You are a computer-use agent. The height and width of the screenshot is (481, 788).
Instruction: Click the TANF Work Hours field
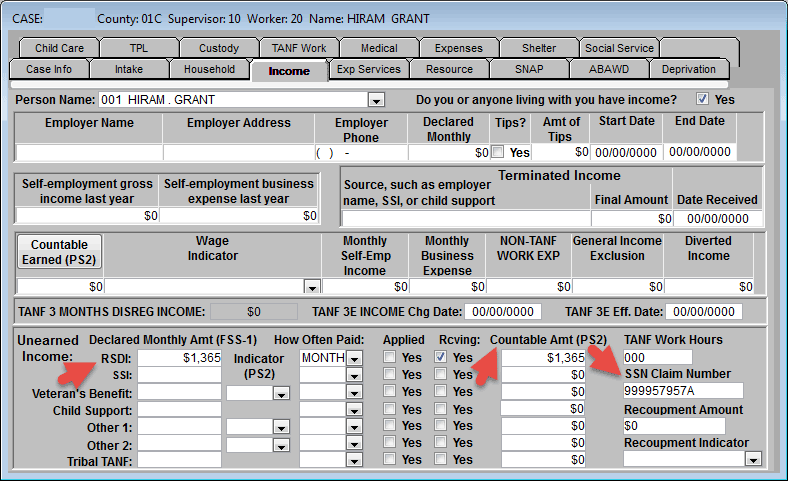tap(657, 357)
